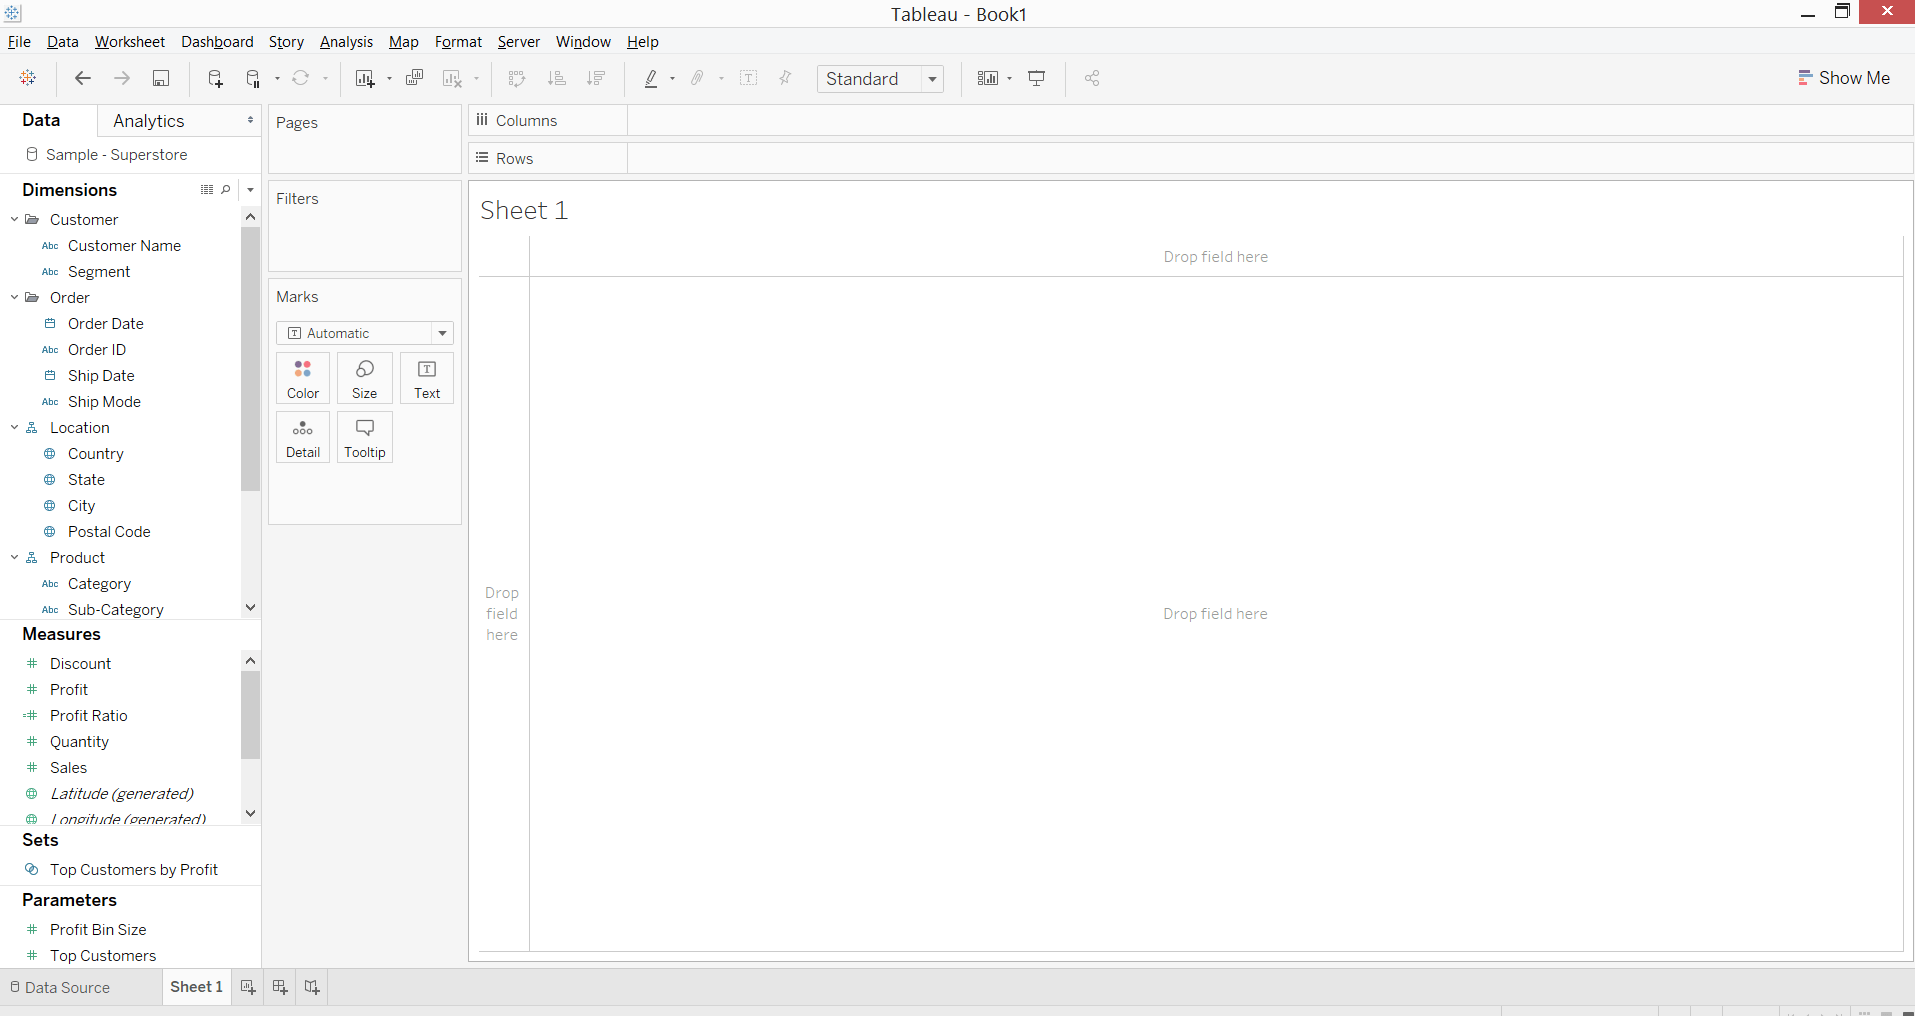Viewport: 1915px width, 1016px height.
Task: Click the Share workbook icon
Action: (1092, 78)
